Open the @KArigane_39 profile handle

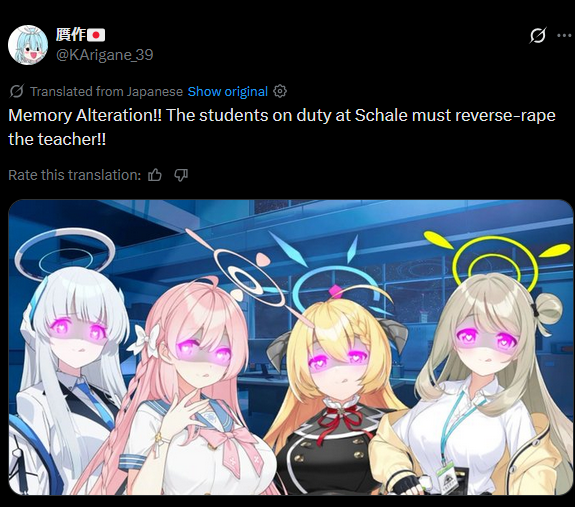tap(105, 55)
